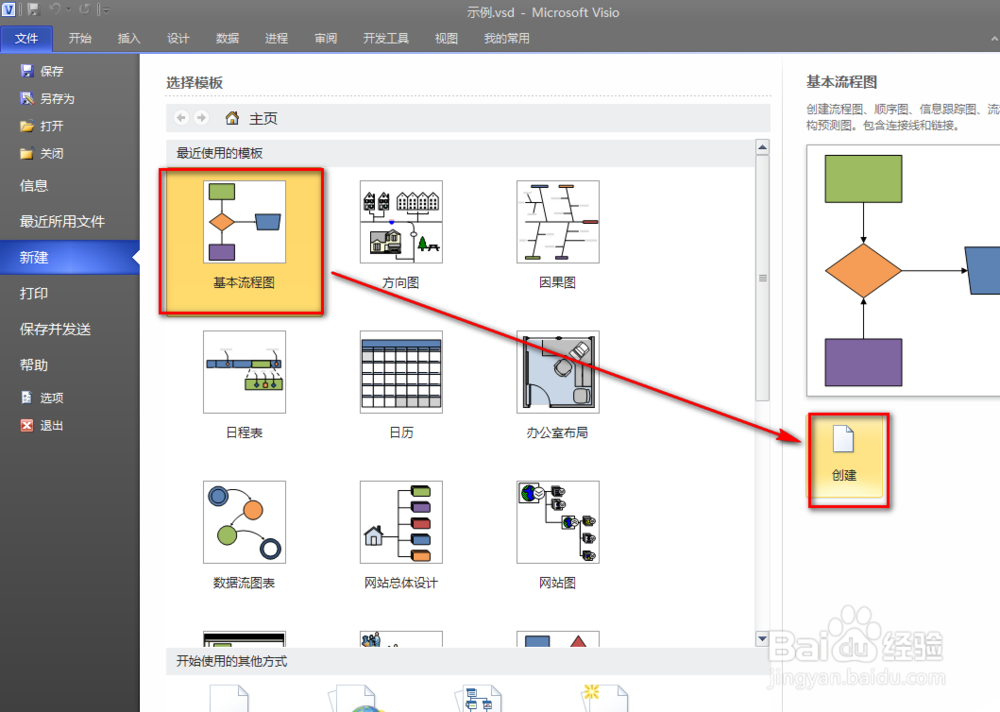Switch to the 数据 ribbon tab
1000x712 pixels.
[x=227, y=38]
